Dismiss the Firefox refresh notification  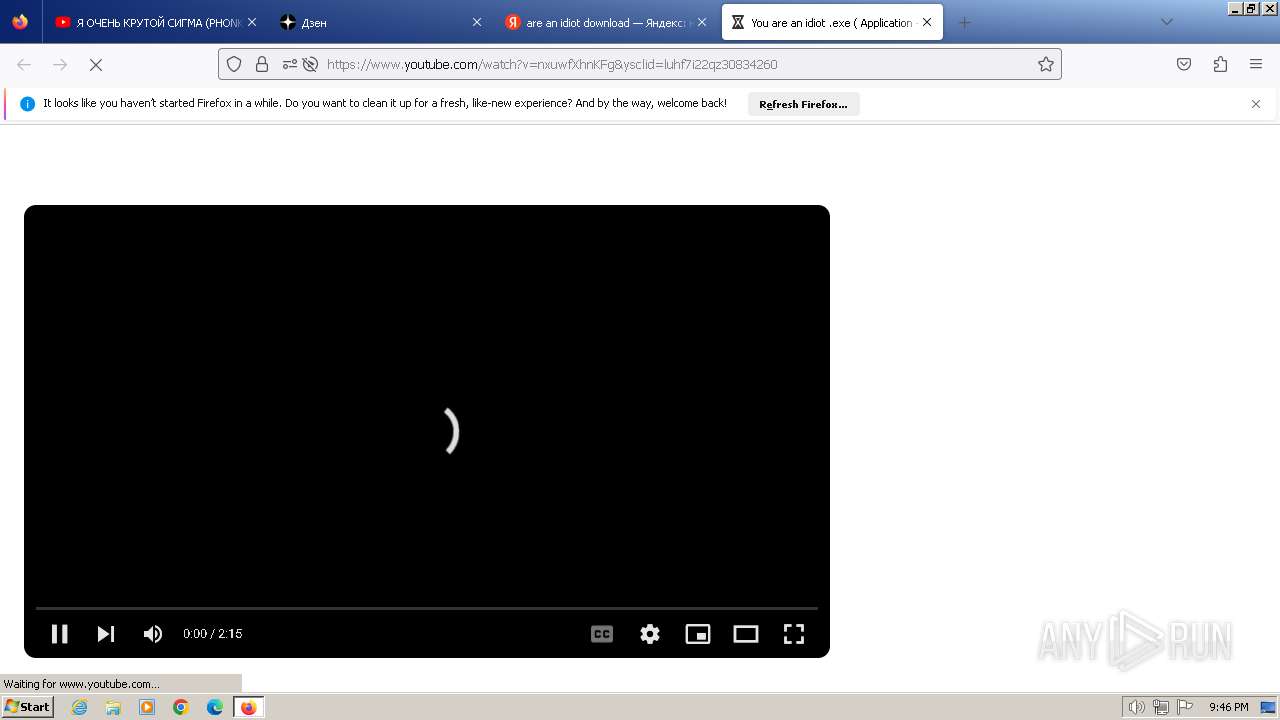(x=1256, y=104)
